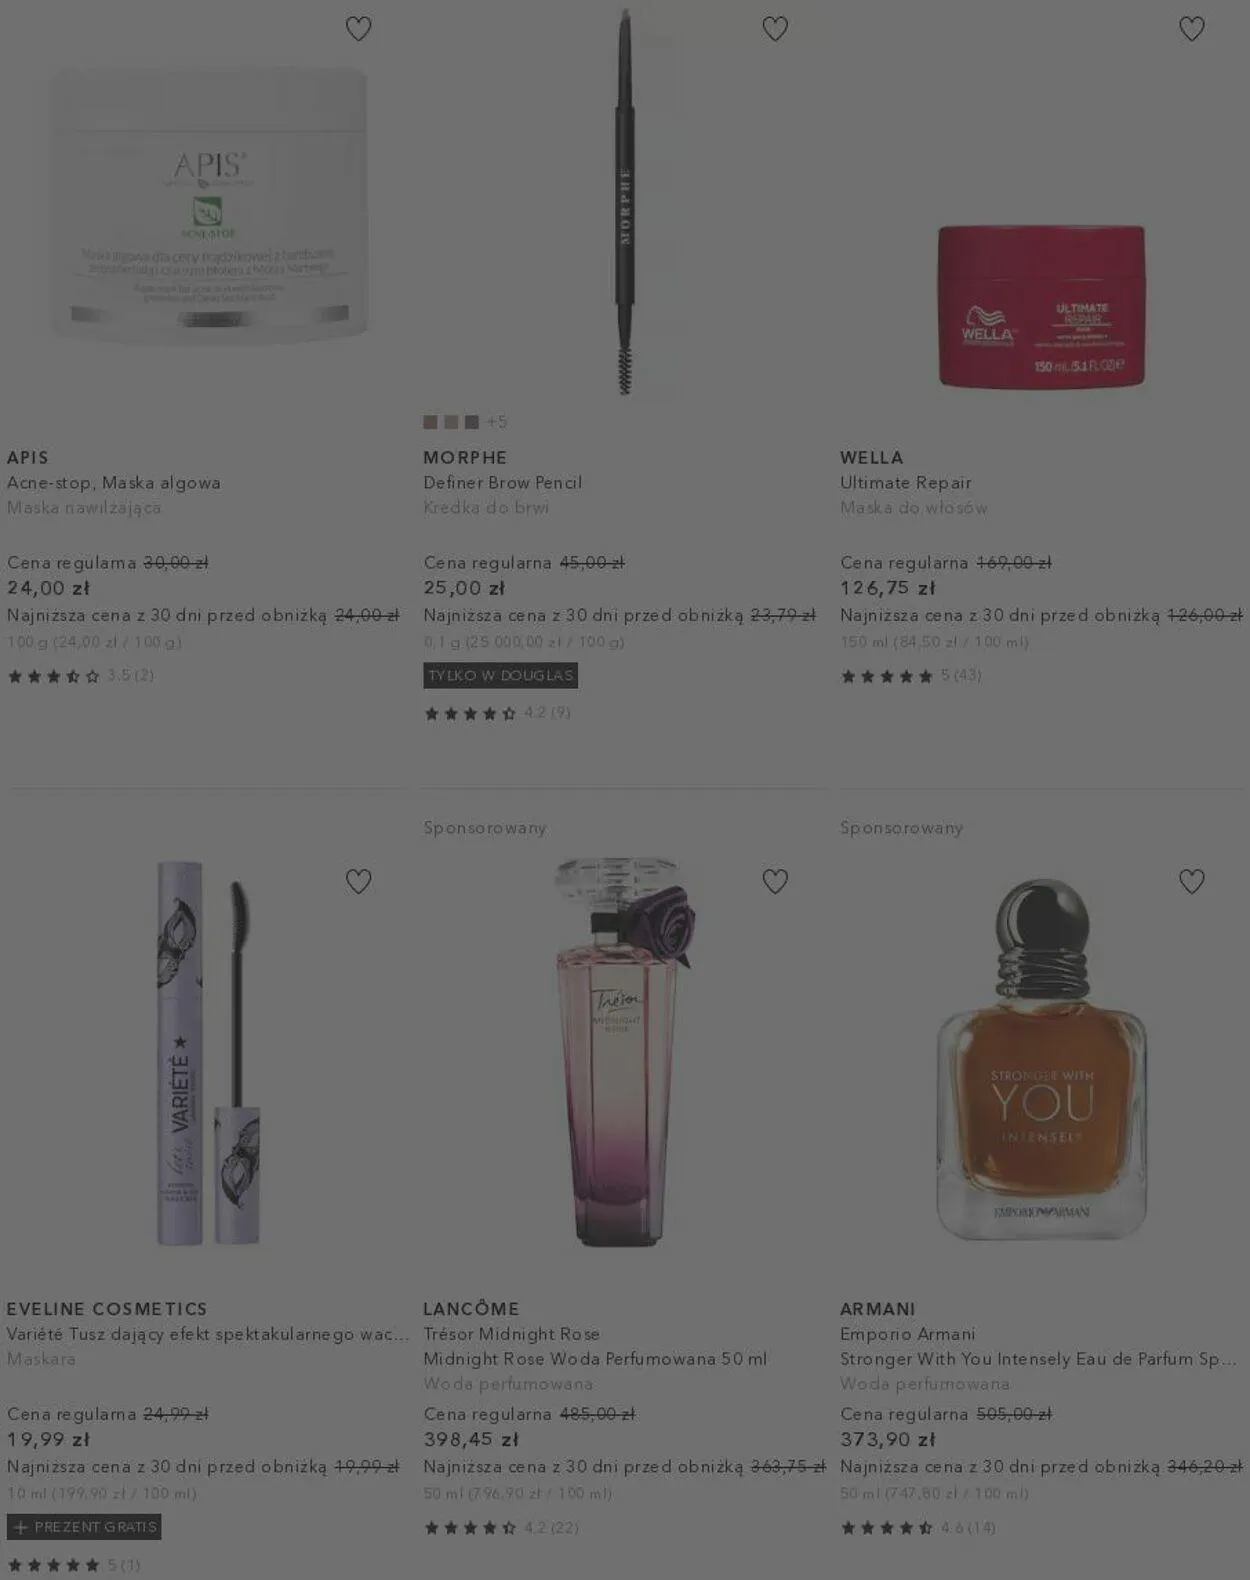The width and height of the screenshot is (1250, 1580).
Task: Open Armani perfume bottle image
Action: (x=1041, y=1060)
